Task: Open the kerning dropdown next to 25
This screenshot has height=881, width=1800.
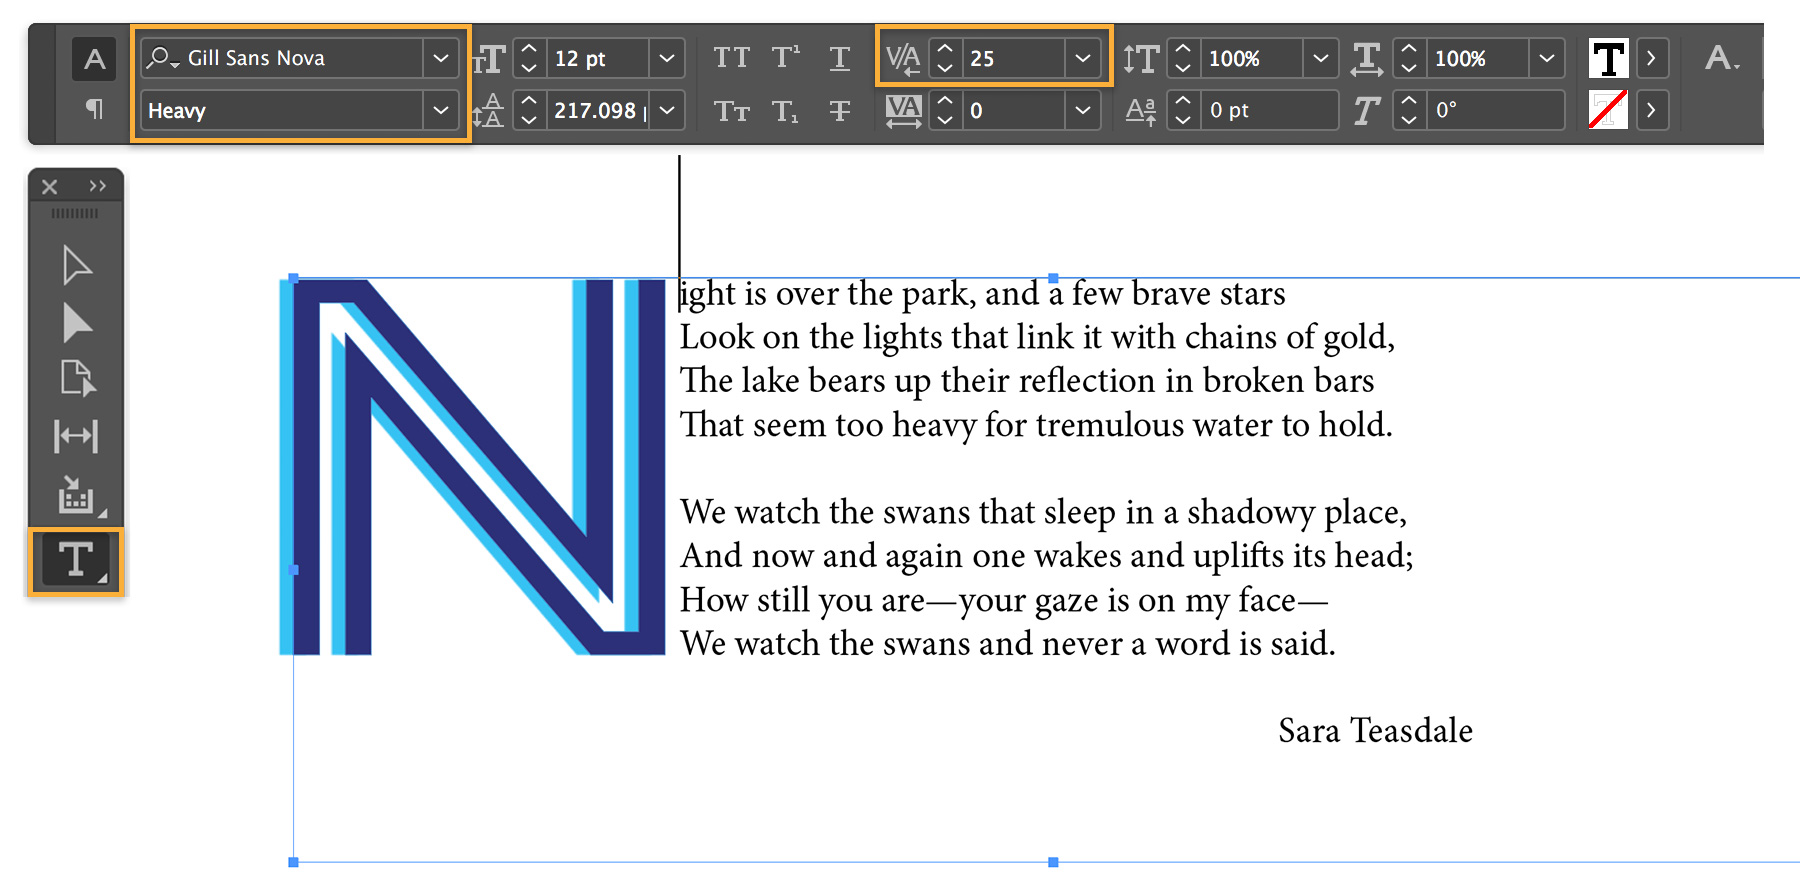Action: coord(1082,58)
